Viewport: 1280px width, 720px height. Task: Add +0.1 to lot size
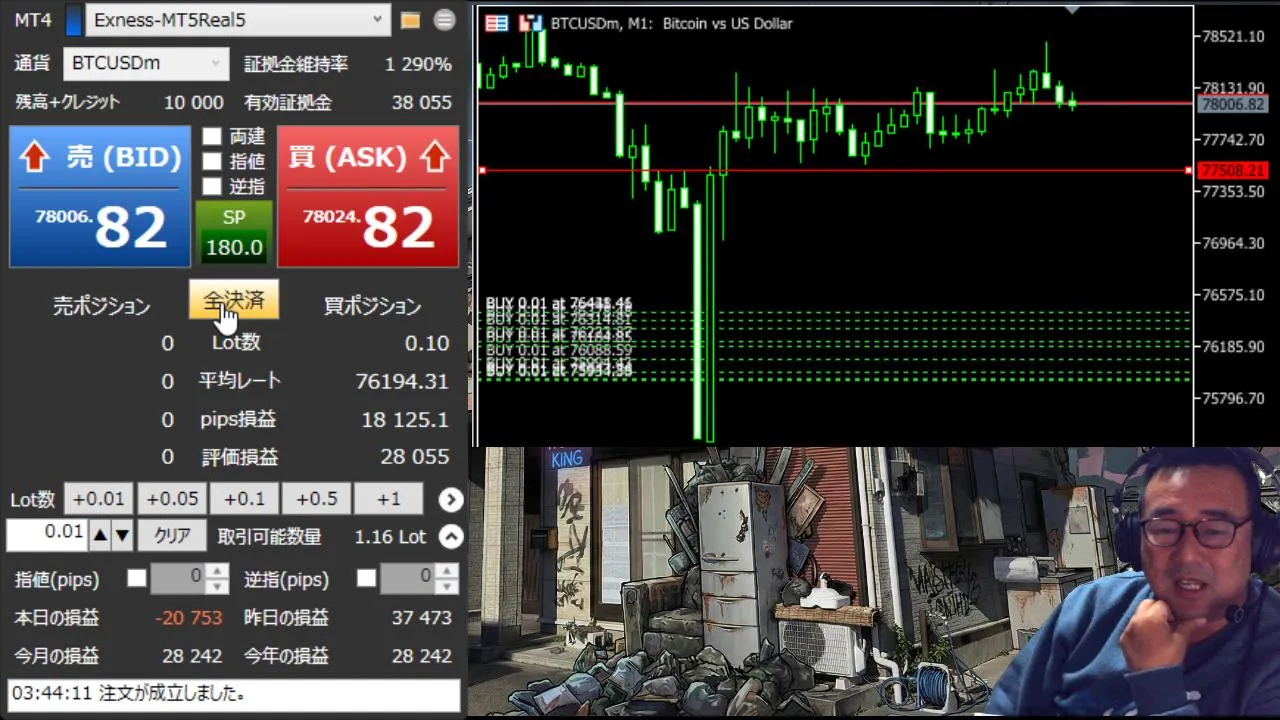tap(244, 499)
